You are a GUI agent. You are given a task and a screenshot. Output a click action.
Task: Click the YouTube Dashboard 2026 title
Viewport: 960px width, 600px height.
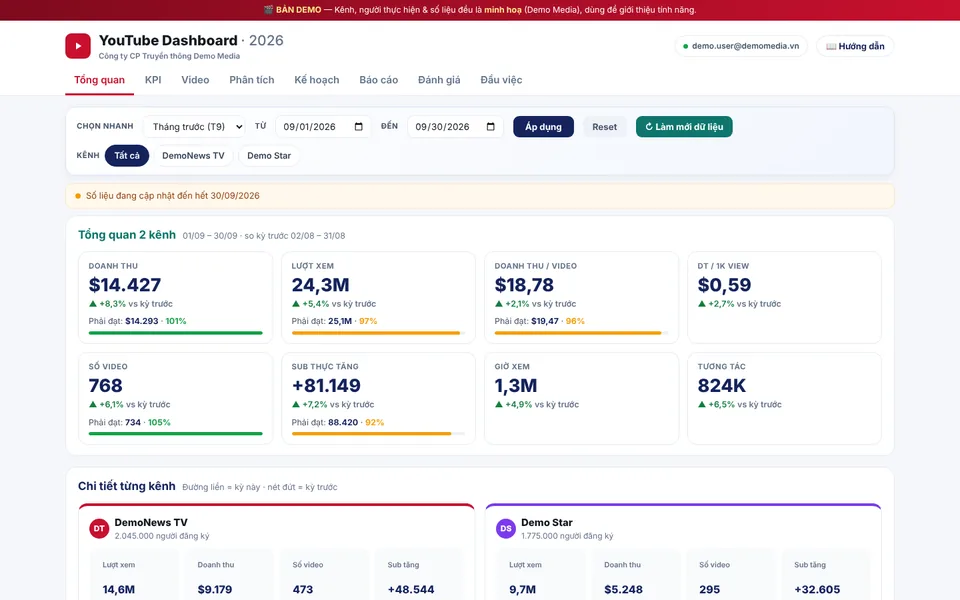(191, 40)
